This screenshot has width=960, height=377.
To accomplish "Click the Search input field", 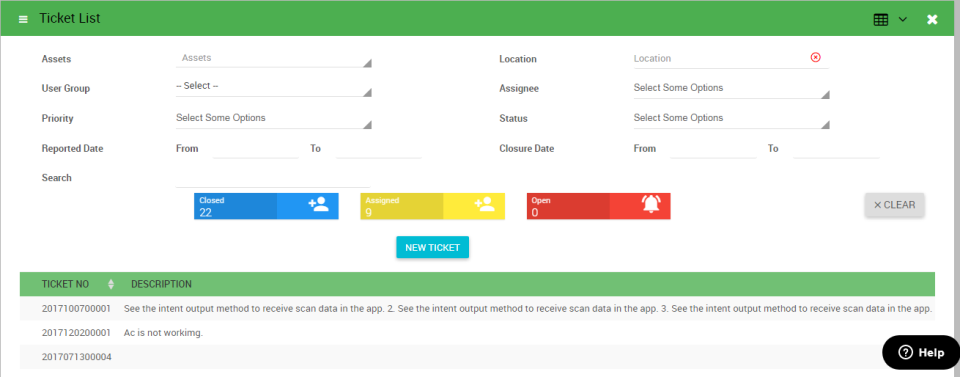I will click(273, 178).
